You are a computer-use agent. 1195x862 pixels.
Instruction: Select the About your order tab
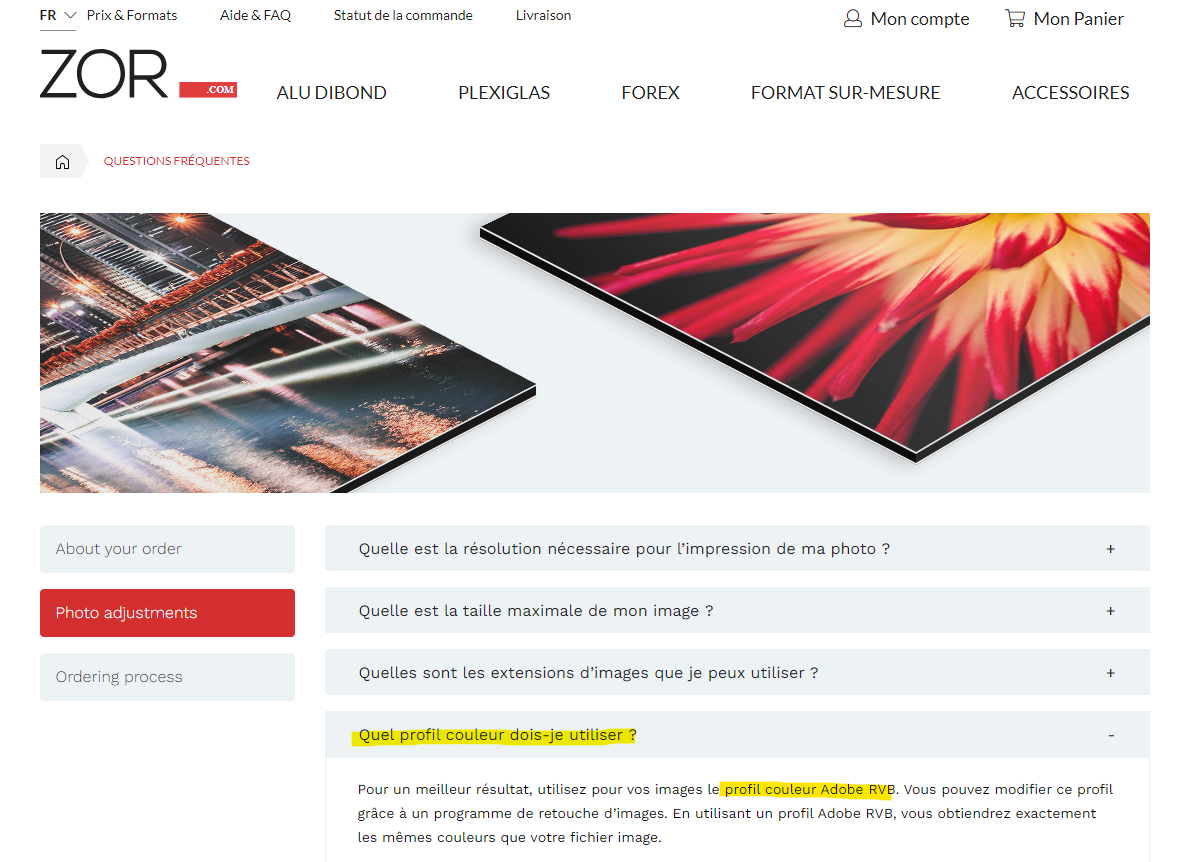click(x=168, y=549)
